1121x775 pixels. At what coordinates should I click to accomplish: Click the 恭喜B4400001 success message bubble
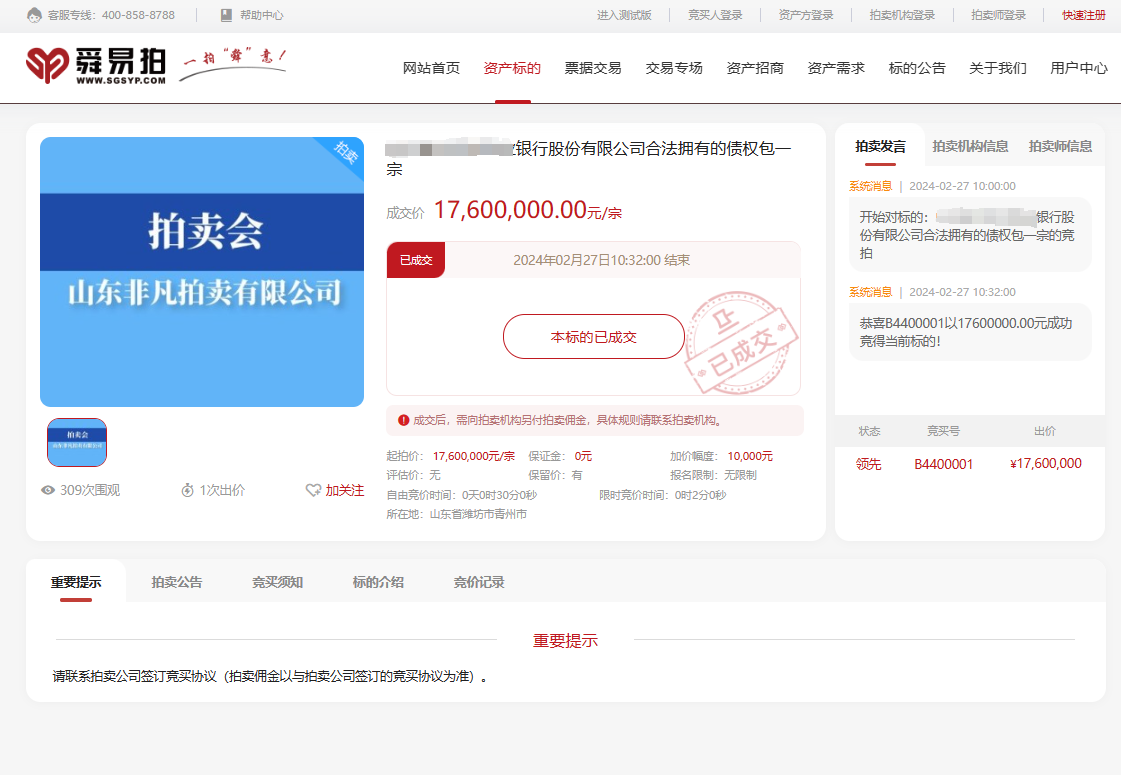click(x=970, y=332)
